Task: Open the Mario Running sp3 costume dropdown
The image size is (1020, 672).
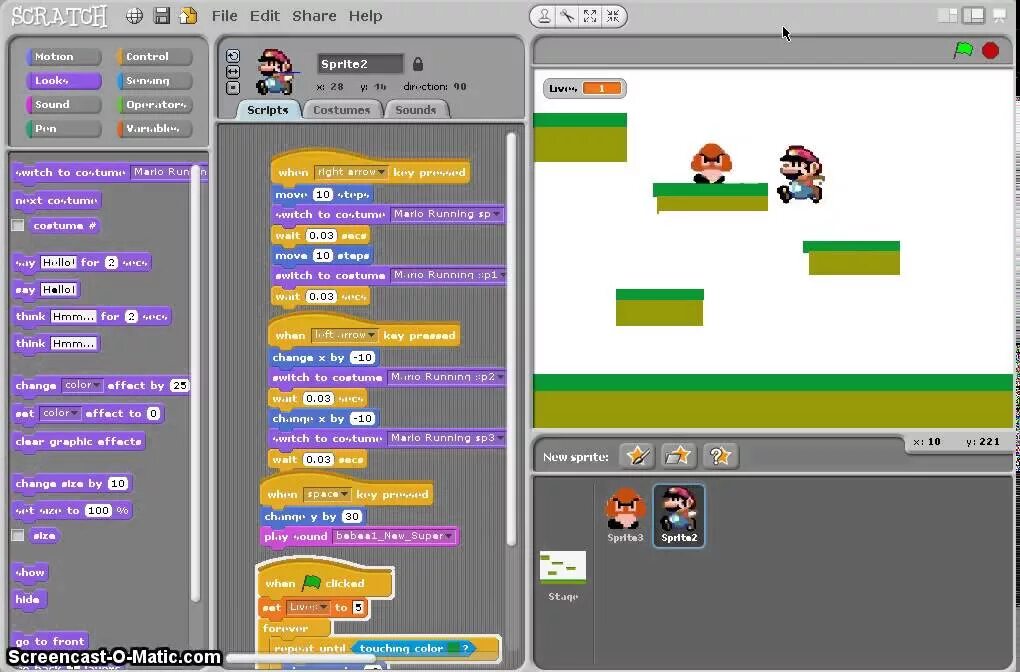Action: (447, 438)
